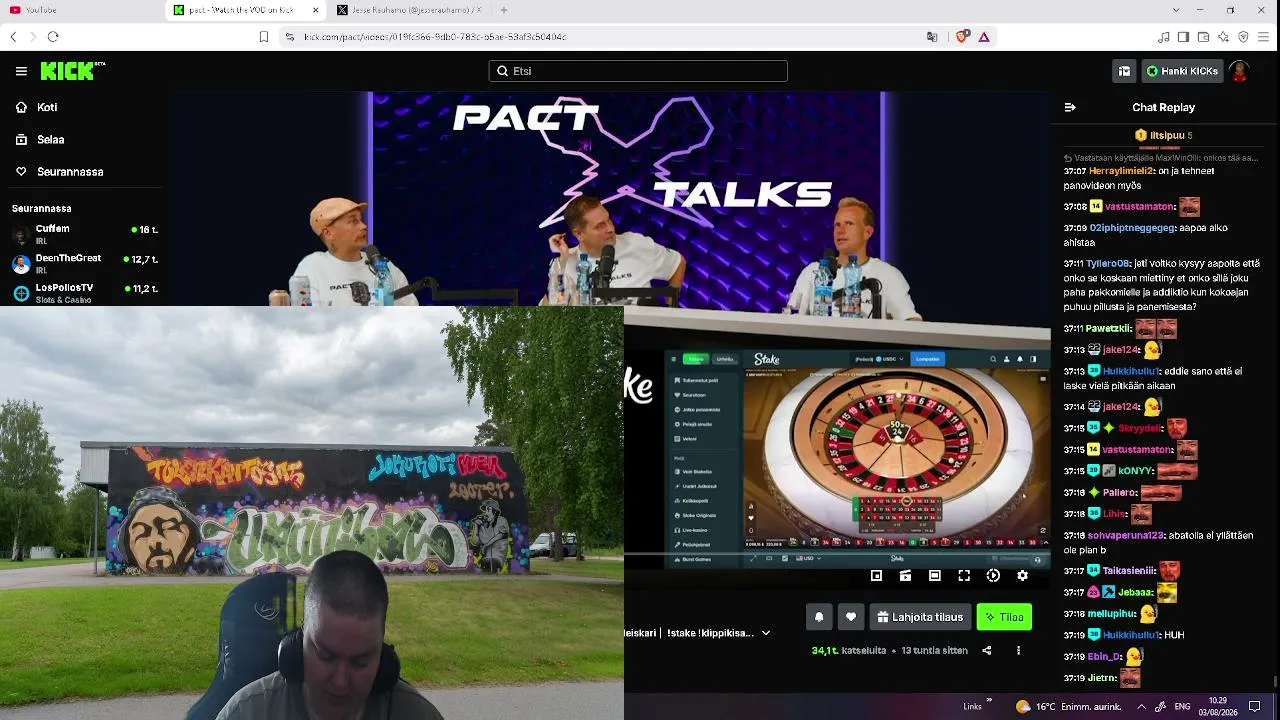Open the taskbar clock and calendar
The width and height of the screenshot is (1280, 720).
click(x=1218, y=706)
